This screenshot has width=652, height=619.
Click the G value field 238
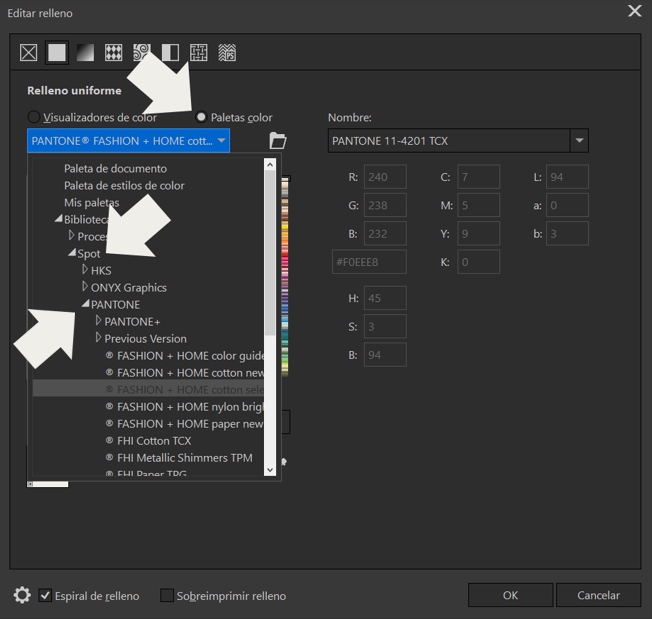click(385, 205)
